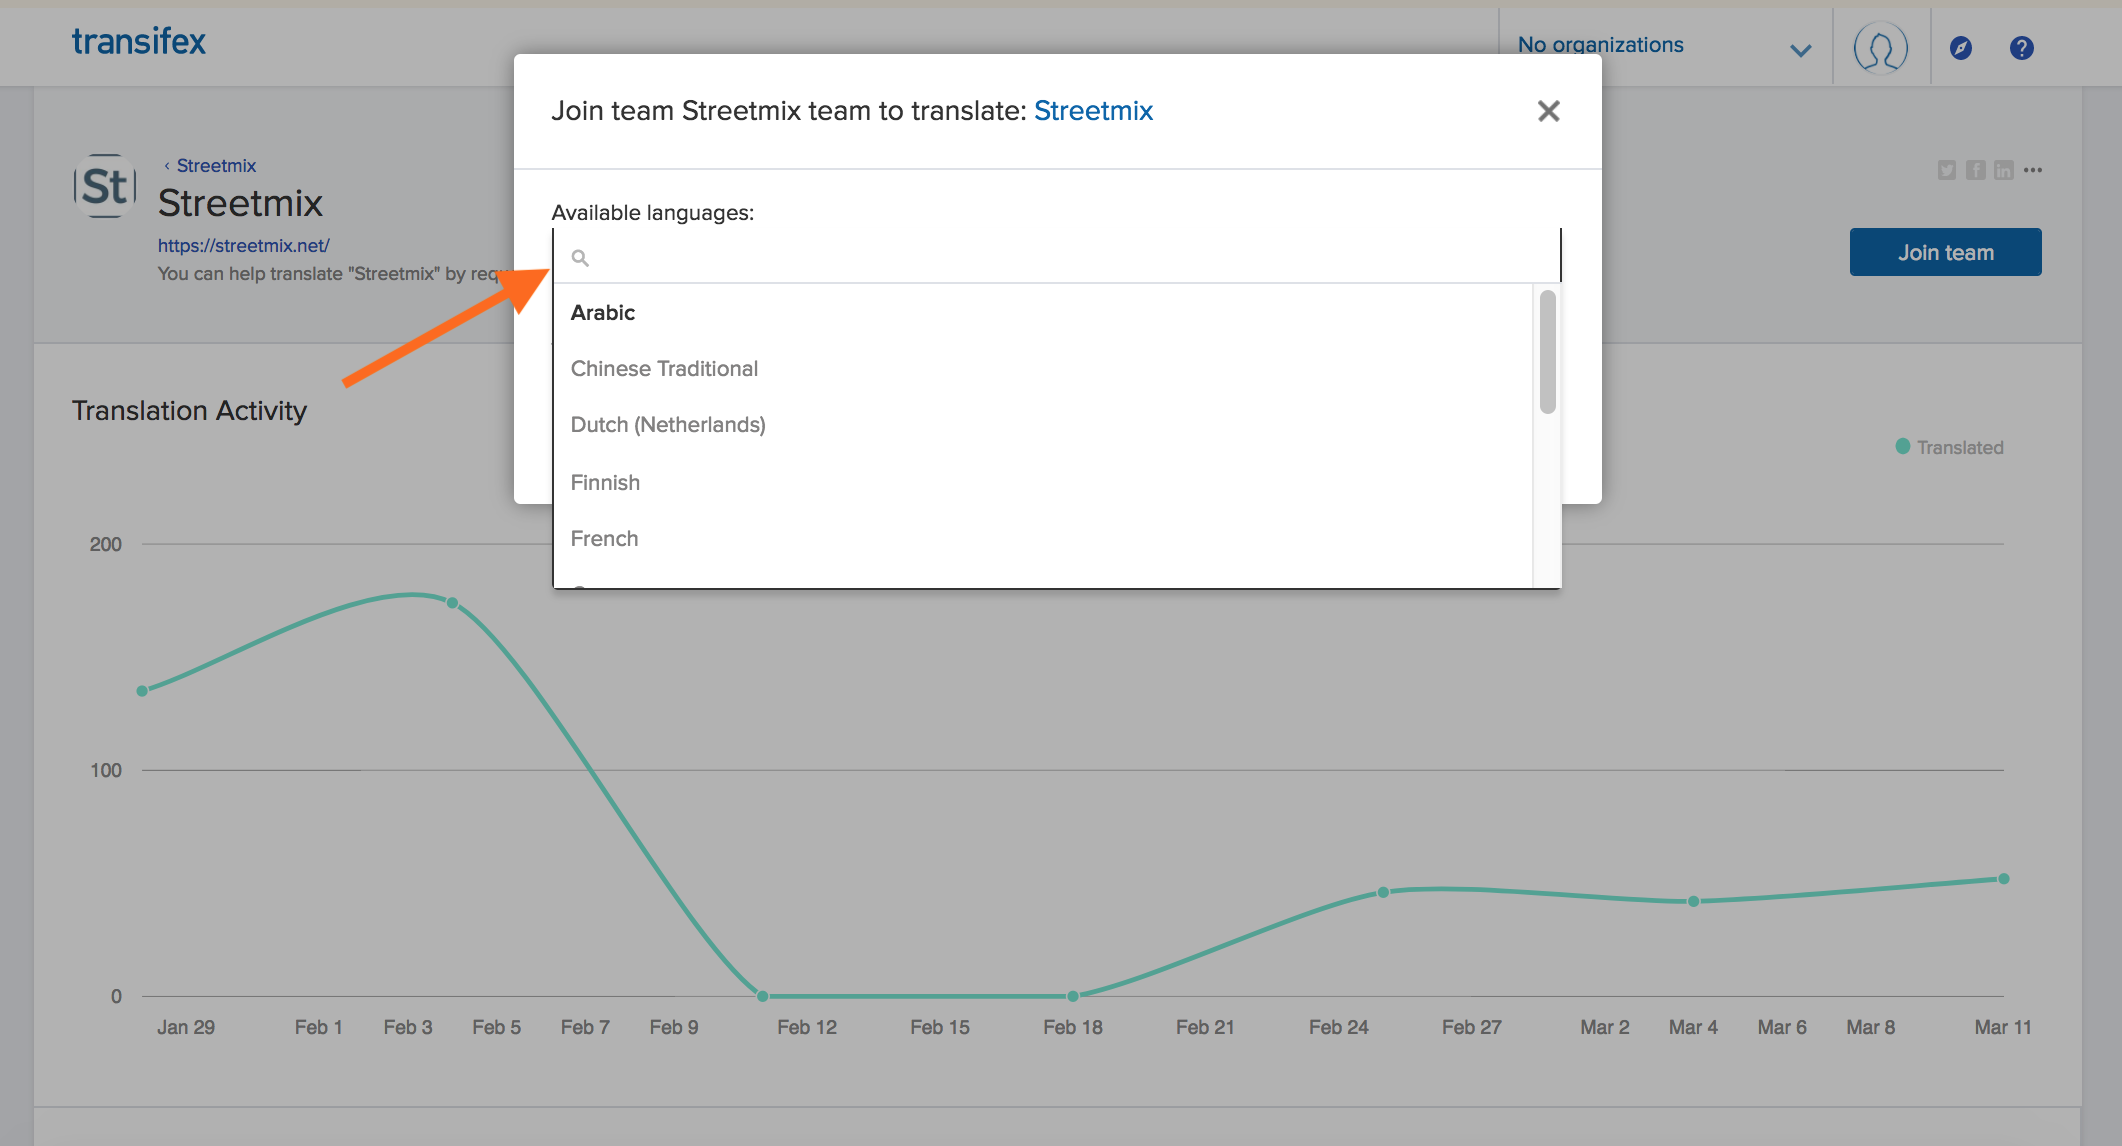Click the Feb 12 chart data point

coord(762,996)
